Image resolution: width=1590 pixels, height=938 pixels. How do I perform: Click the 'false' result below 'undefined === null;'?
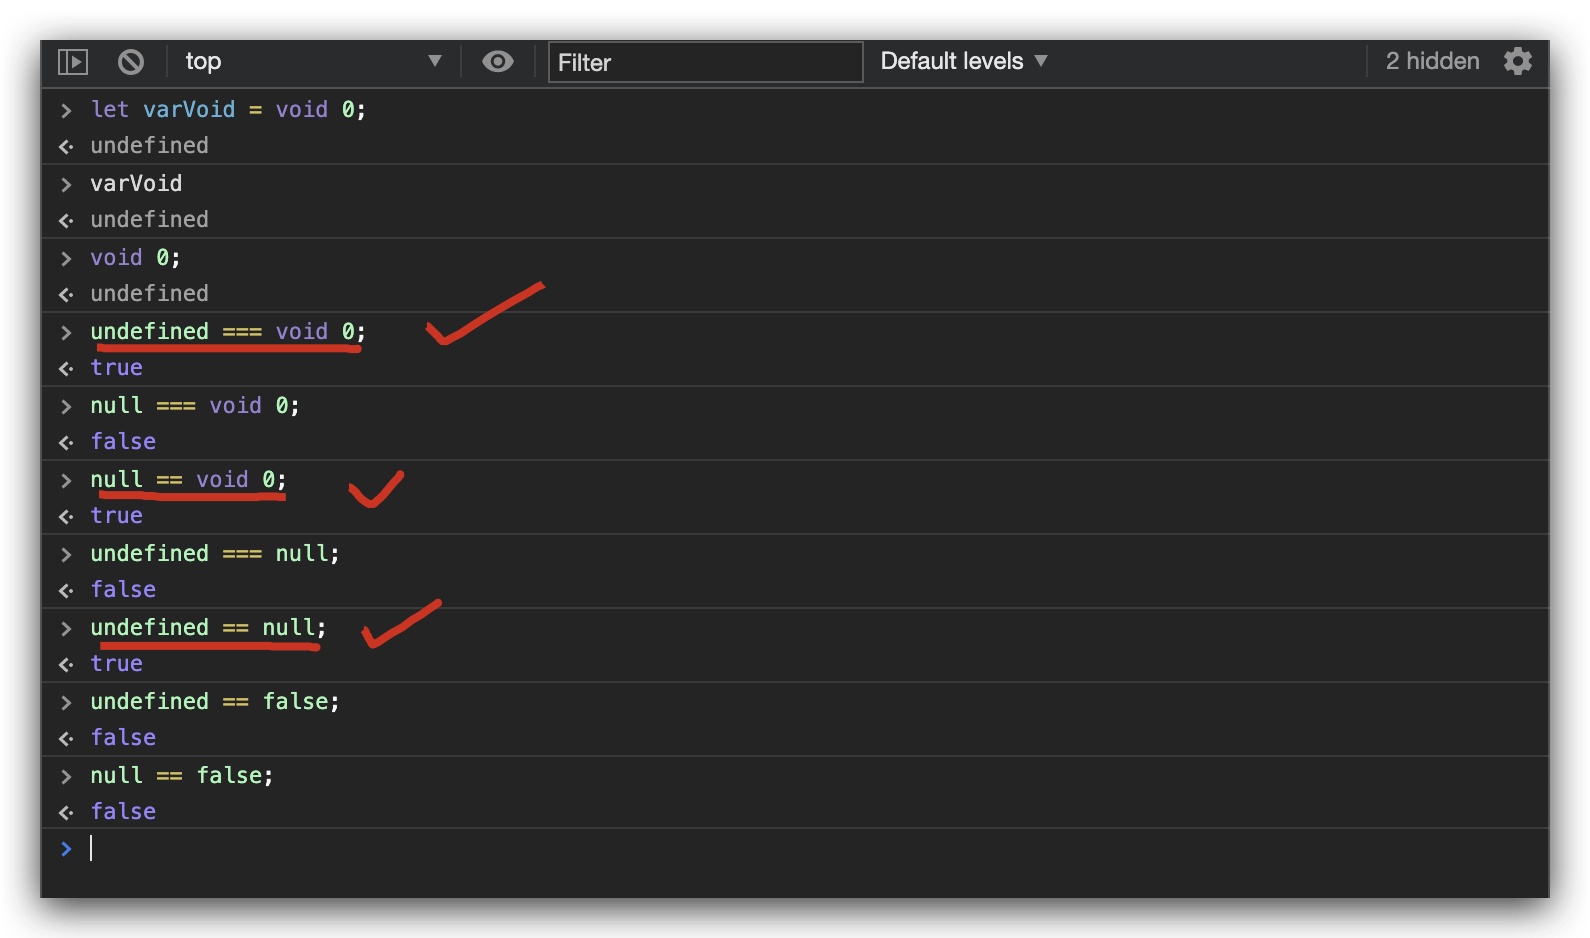(123, 590)
